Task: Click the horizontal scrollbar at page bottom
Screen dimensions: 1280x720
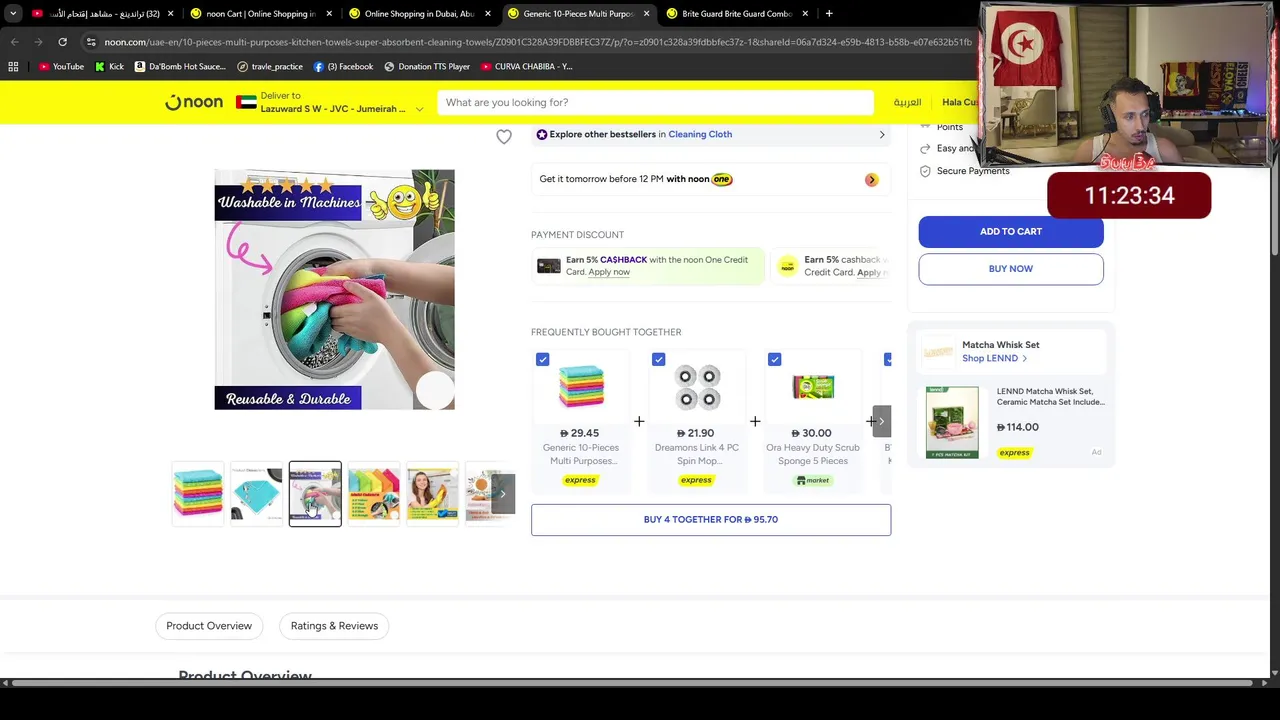Action: tap(633, 683)
